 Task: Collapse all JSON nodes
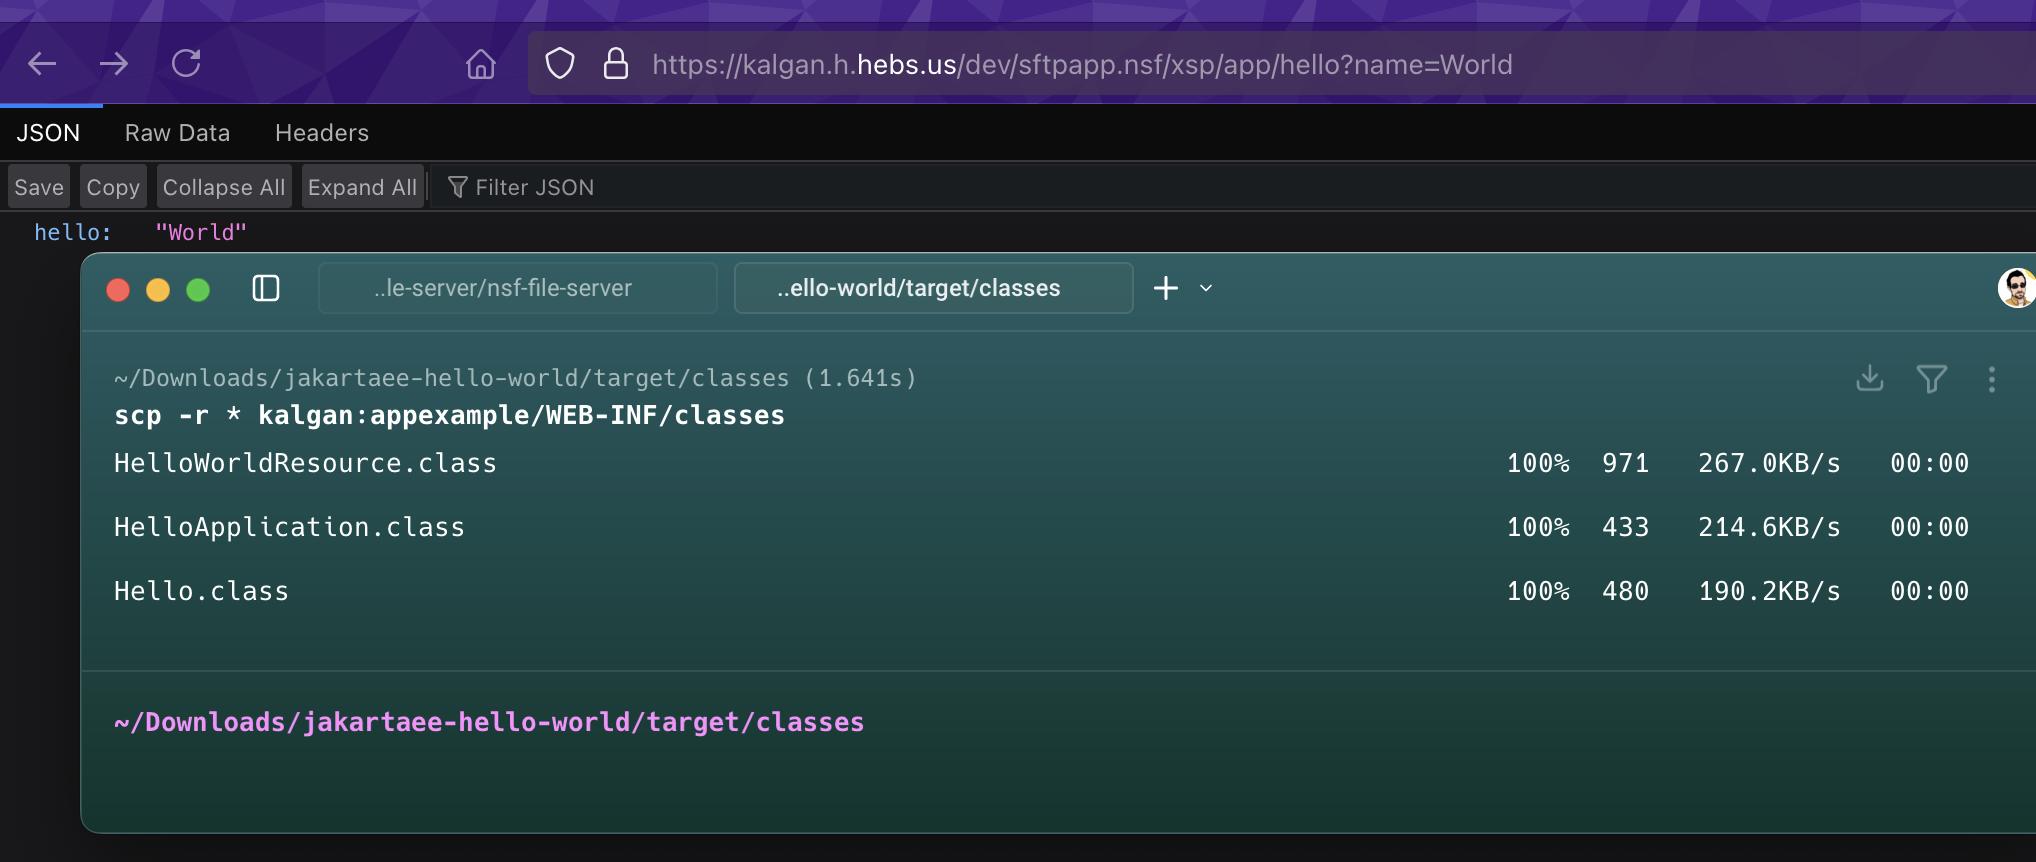(x=224, y=187)
